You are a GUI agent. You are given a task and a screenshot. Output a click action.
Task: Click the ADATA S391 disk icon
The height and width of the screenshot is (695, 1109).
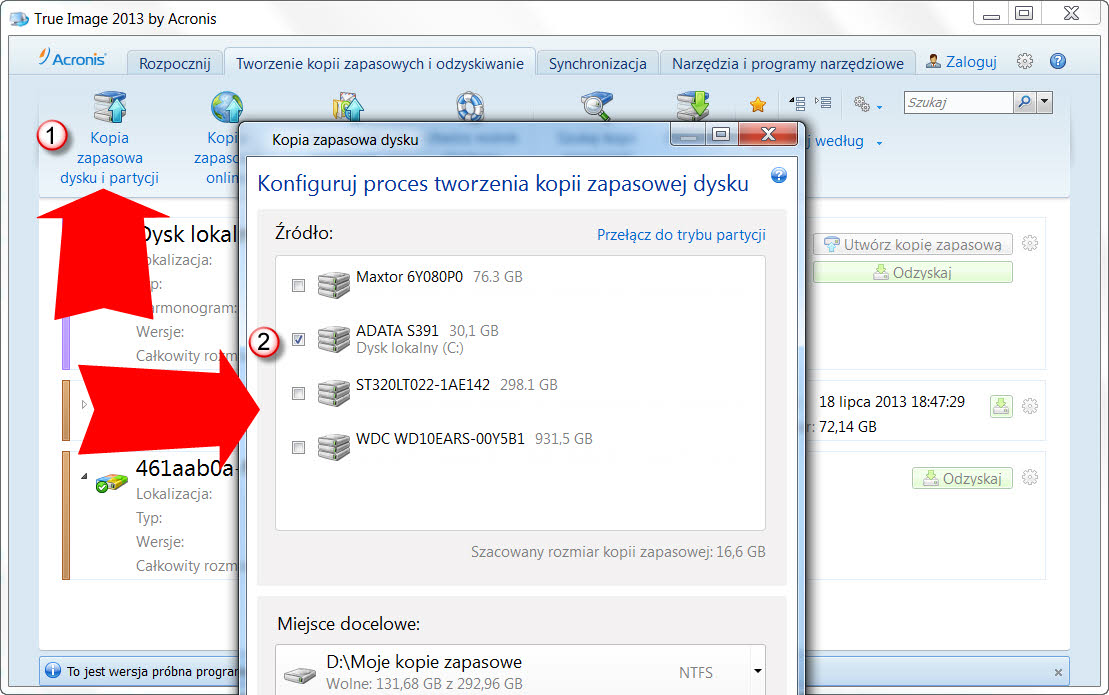pos(334,339)
